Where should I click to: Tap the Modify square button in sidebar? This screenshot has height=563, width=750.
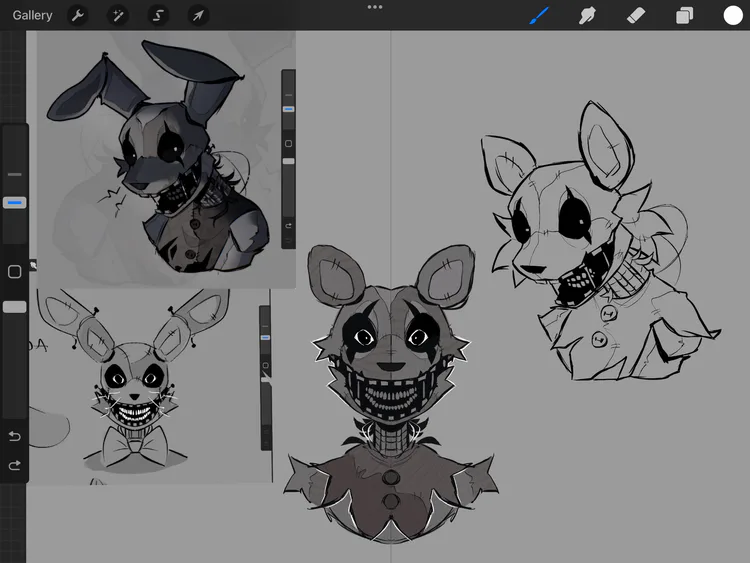(x=14, y=272)
